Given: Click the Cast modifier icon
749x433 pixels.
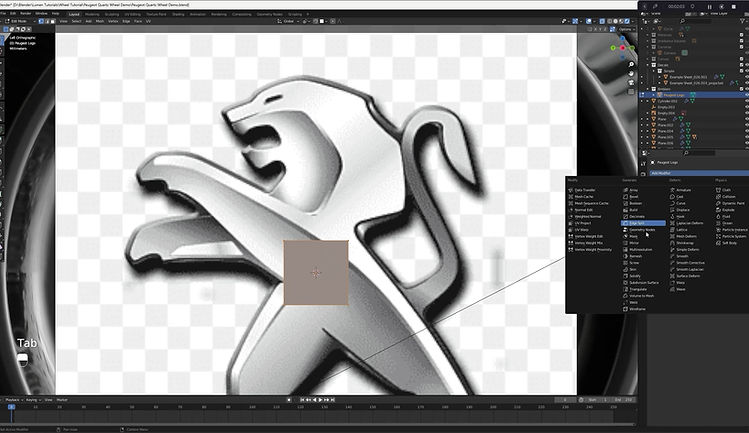Looking at the screenshot, I should click(x=672, y=196).
